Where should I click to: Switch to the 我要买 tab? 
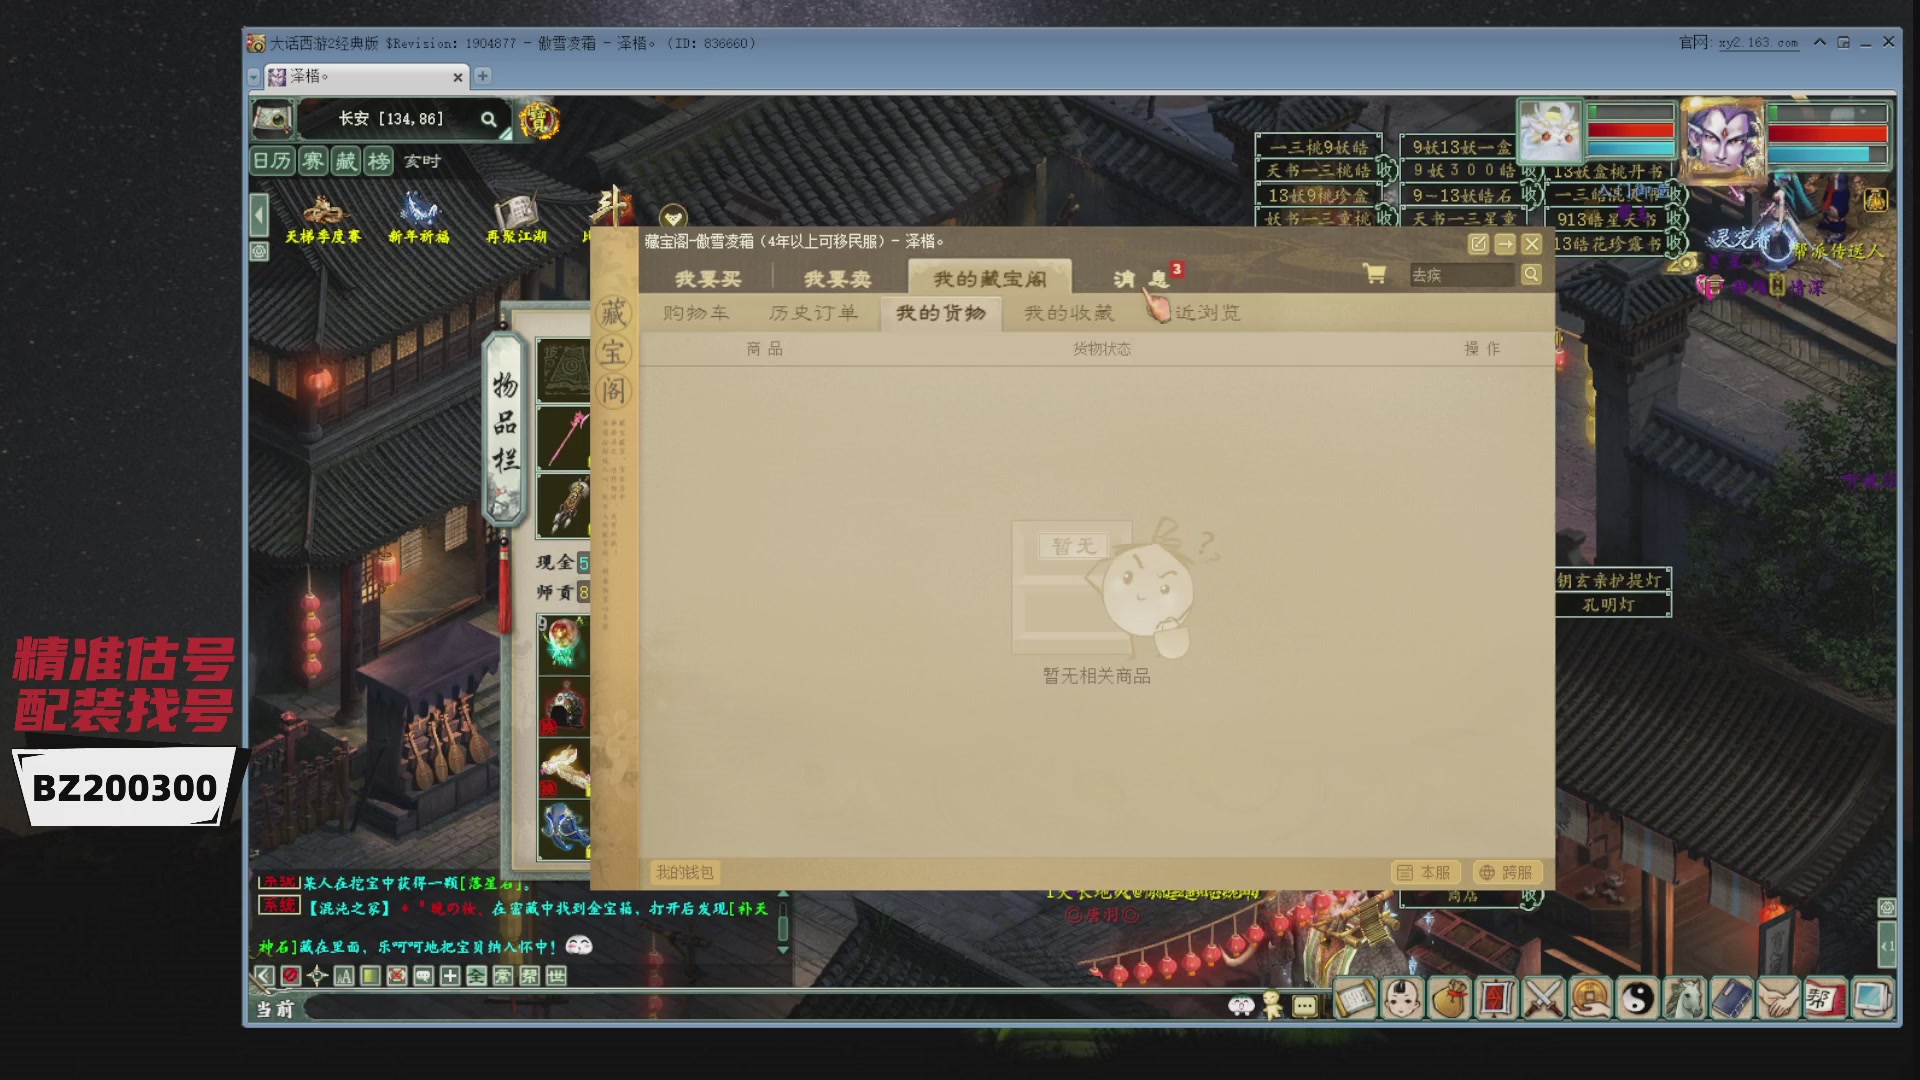point(708,279)
